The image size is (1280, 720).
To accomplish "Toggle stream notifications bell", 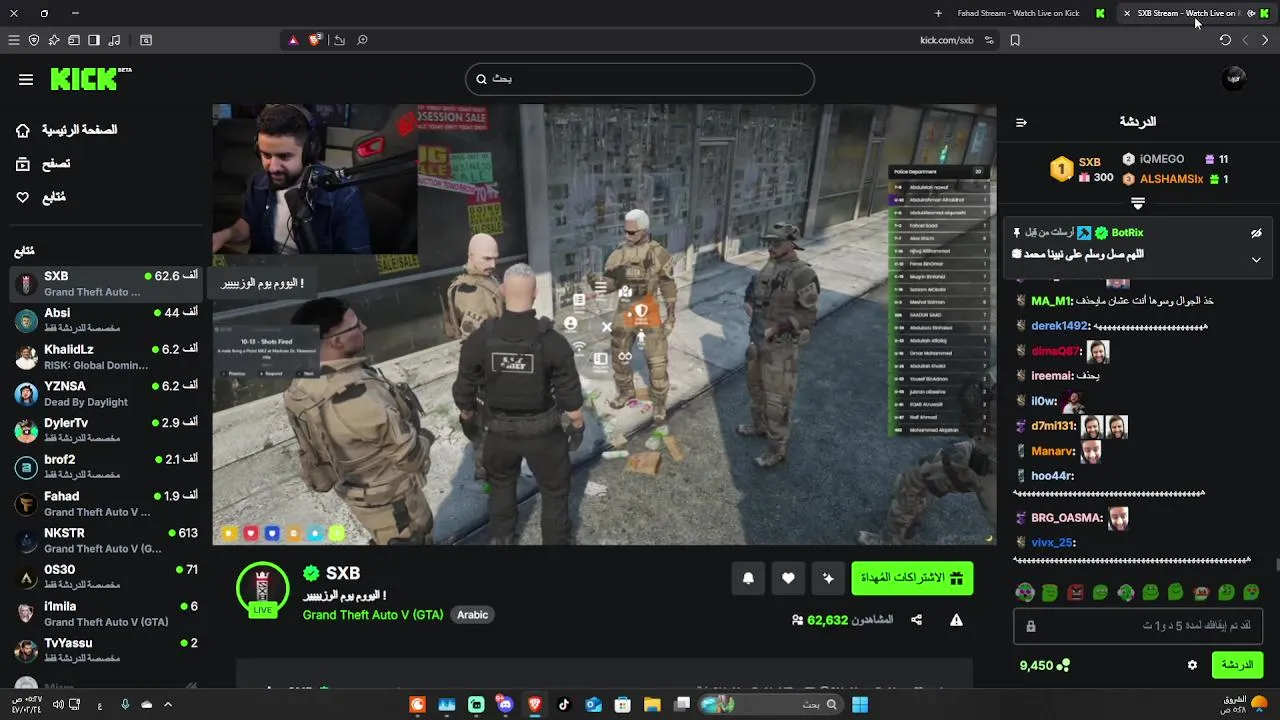I will pyautogui.click(x=748, y=578).
